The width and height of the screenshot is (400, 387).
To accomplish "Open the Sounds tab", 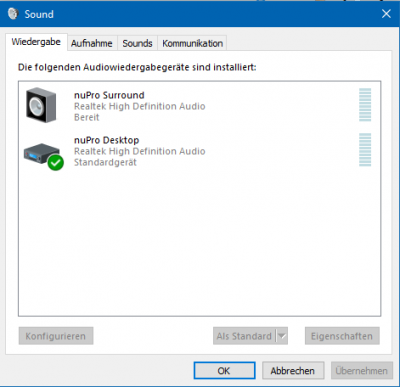I will pyautogui.click(x=137, y=43).
